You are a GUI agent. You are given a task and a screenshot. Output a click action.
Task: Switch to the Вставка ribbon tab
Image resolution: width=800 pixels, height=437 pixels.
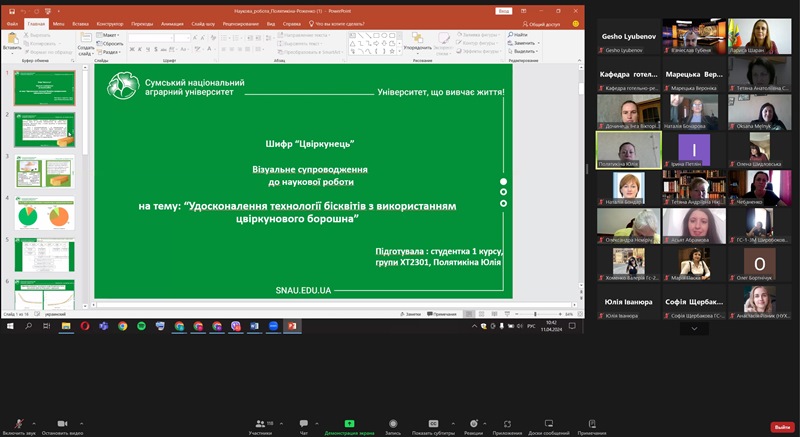pos(82,22)
